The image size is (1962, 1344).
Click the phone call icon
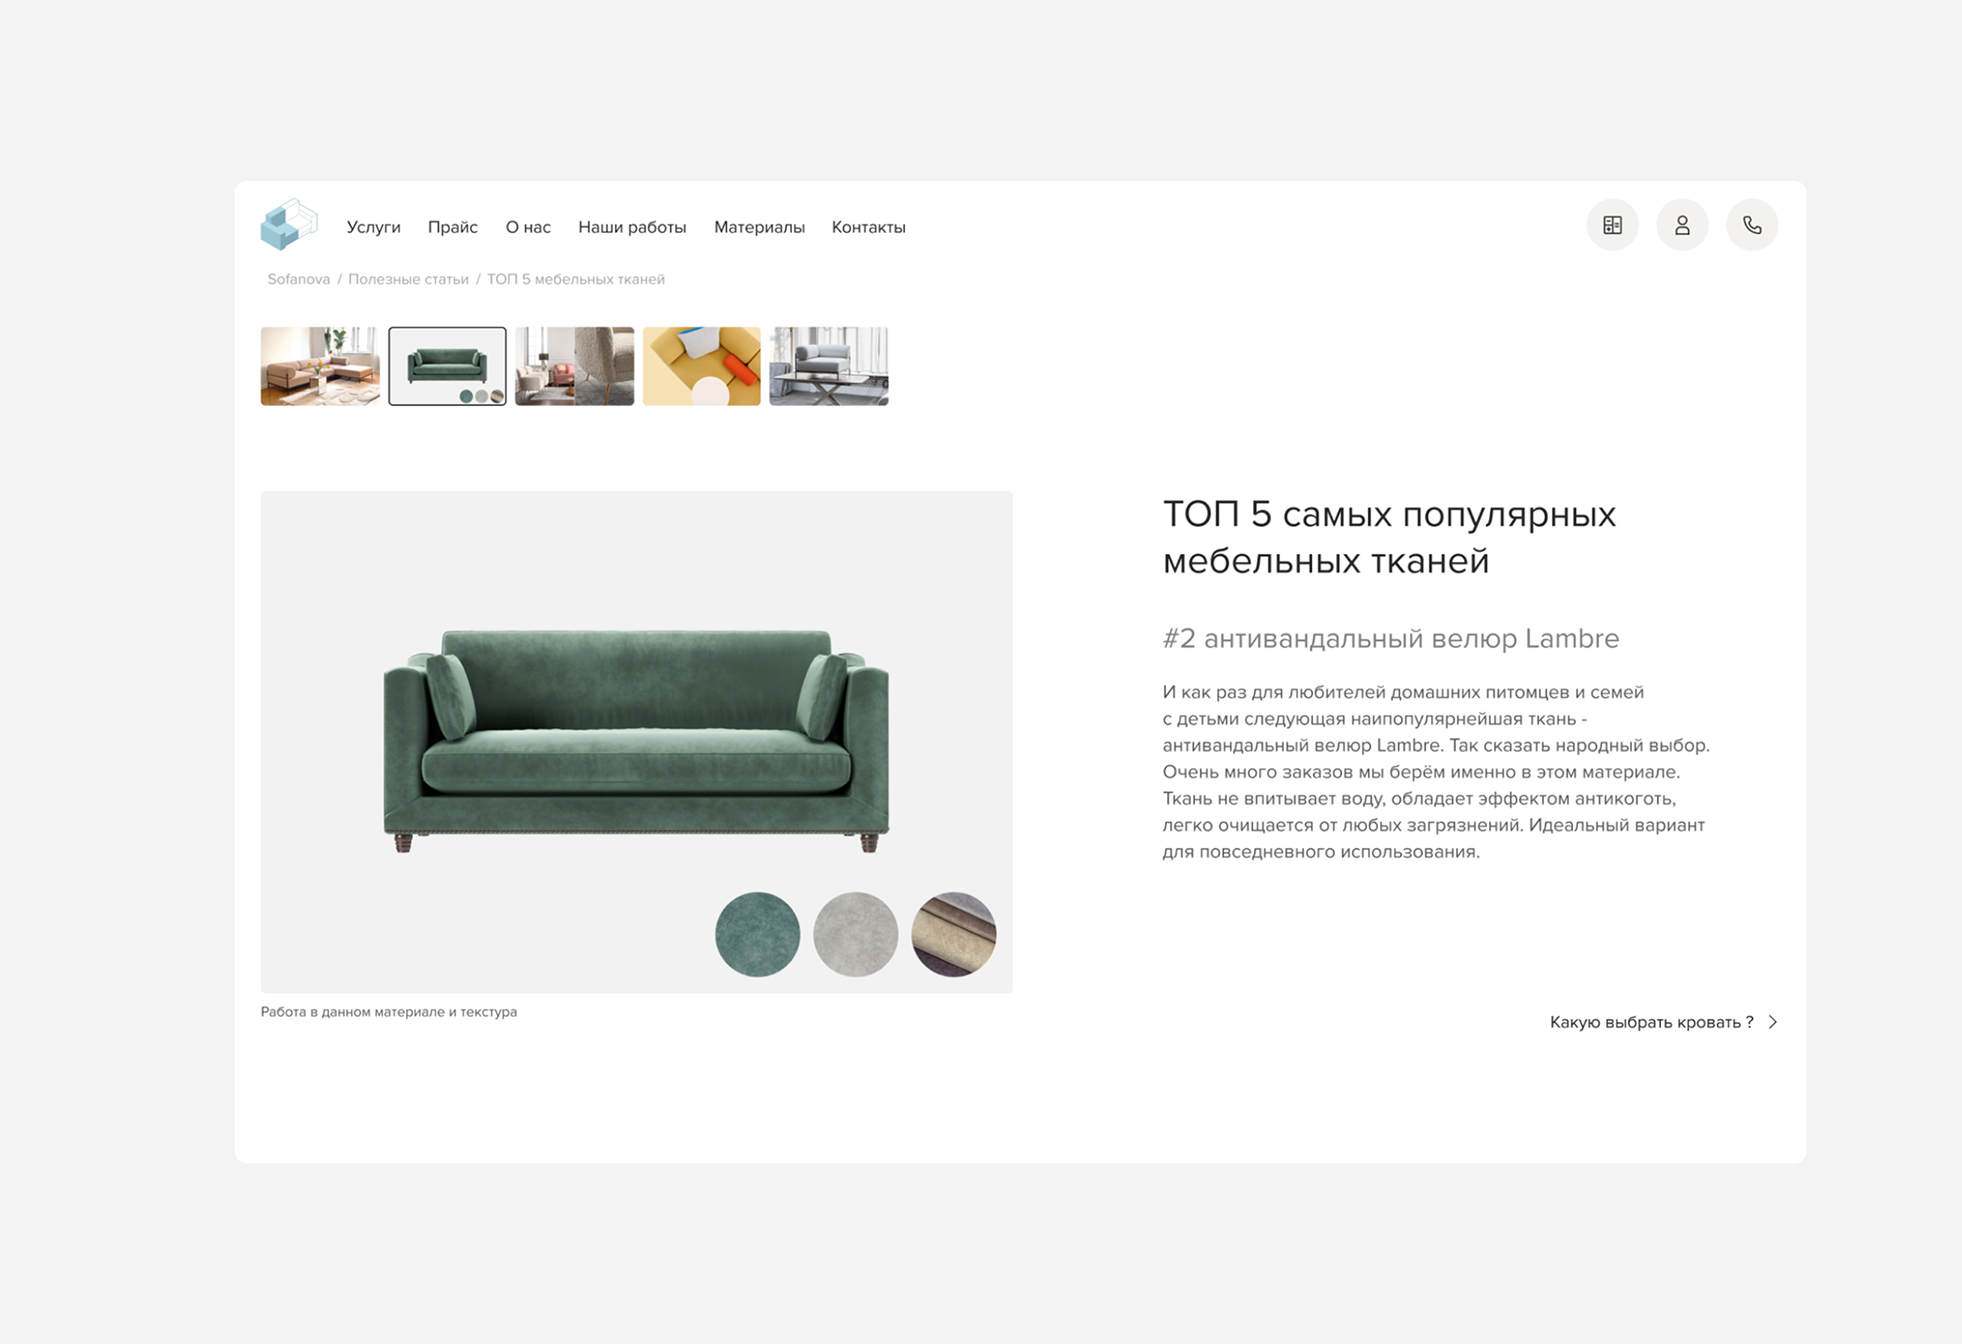point(1752,225)
